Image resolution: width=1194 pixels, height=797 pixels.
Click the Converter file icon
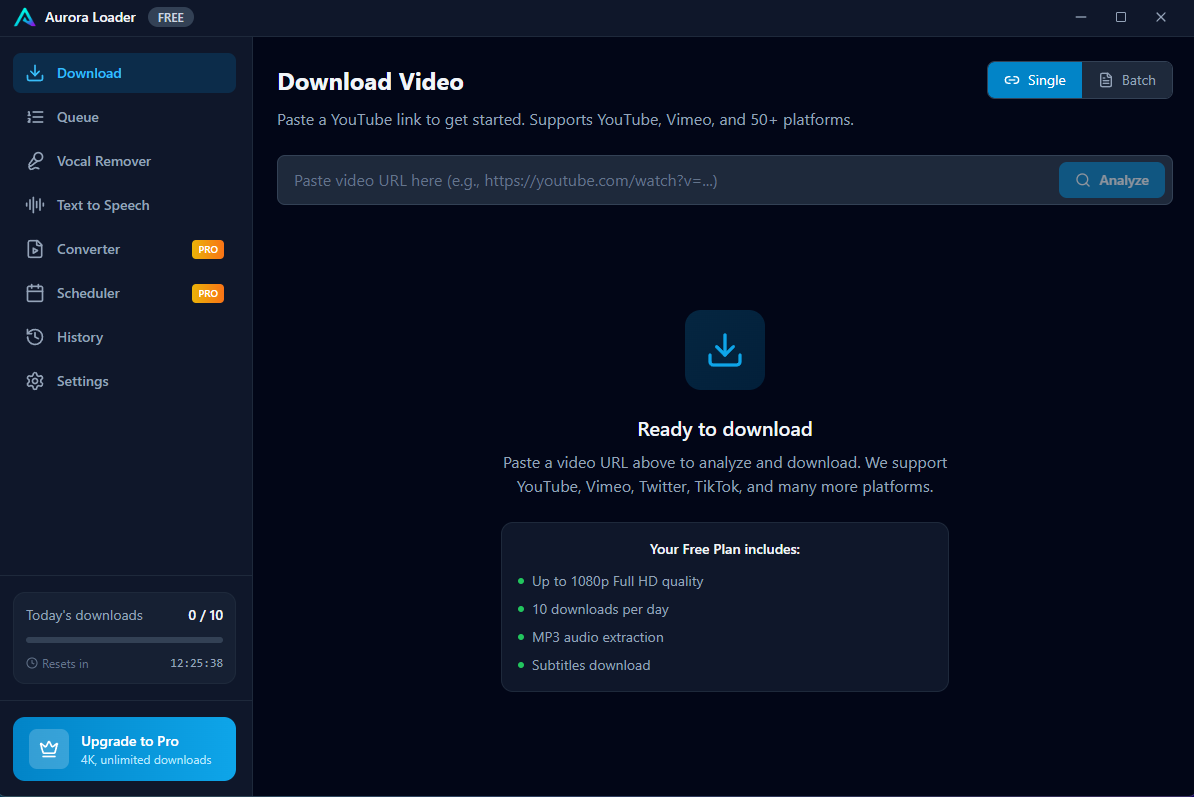click(x=35, y=249)
